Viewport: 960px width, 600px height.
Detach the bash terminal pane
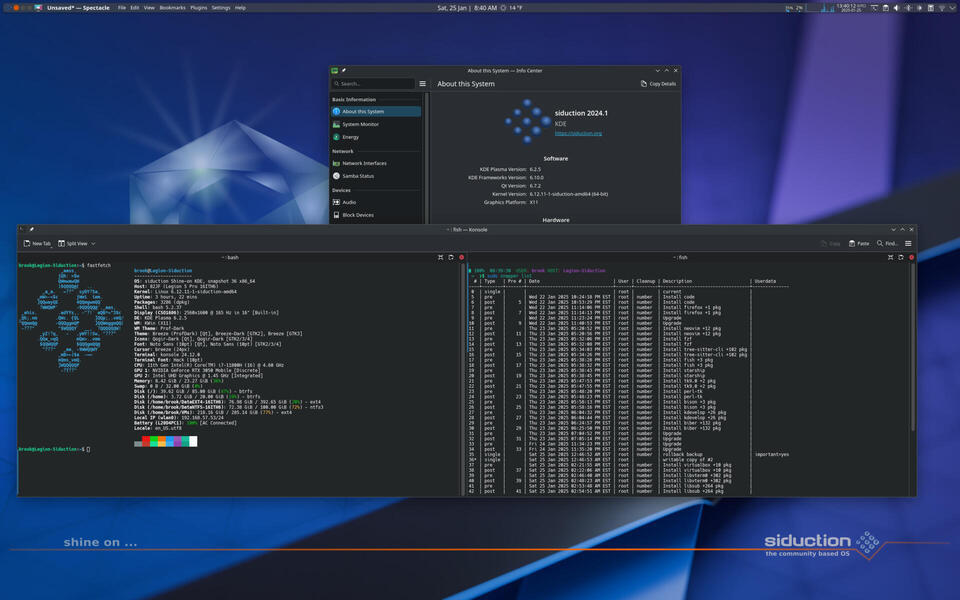451,258
